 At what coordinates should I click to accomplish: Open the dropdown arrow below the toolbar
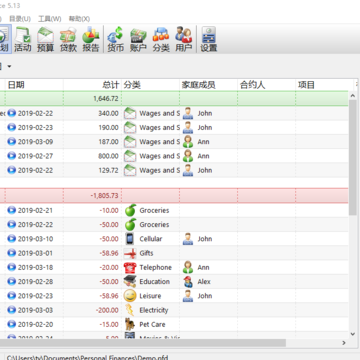click(9, 67)
